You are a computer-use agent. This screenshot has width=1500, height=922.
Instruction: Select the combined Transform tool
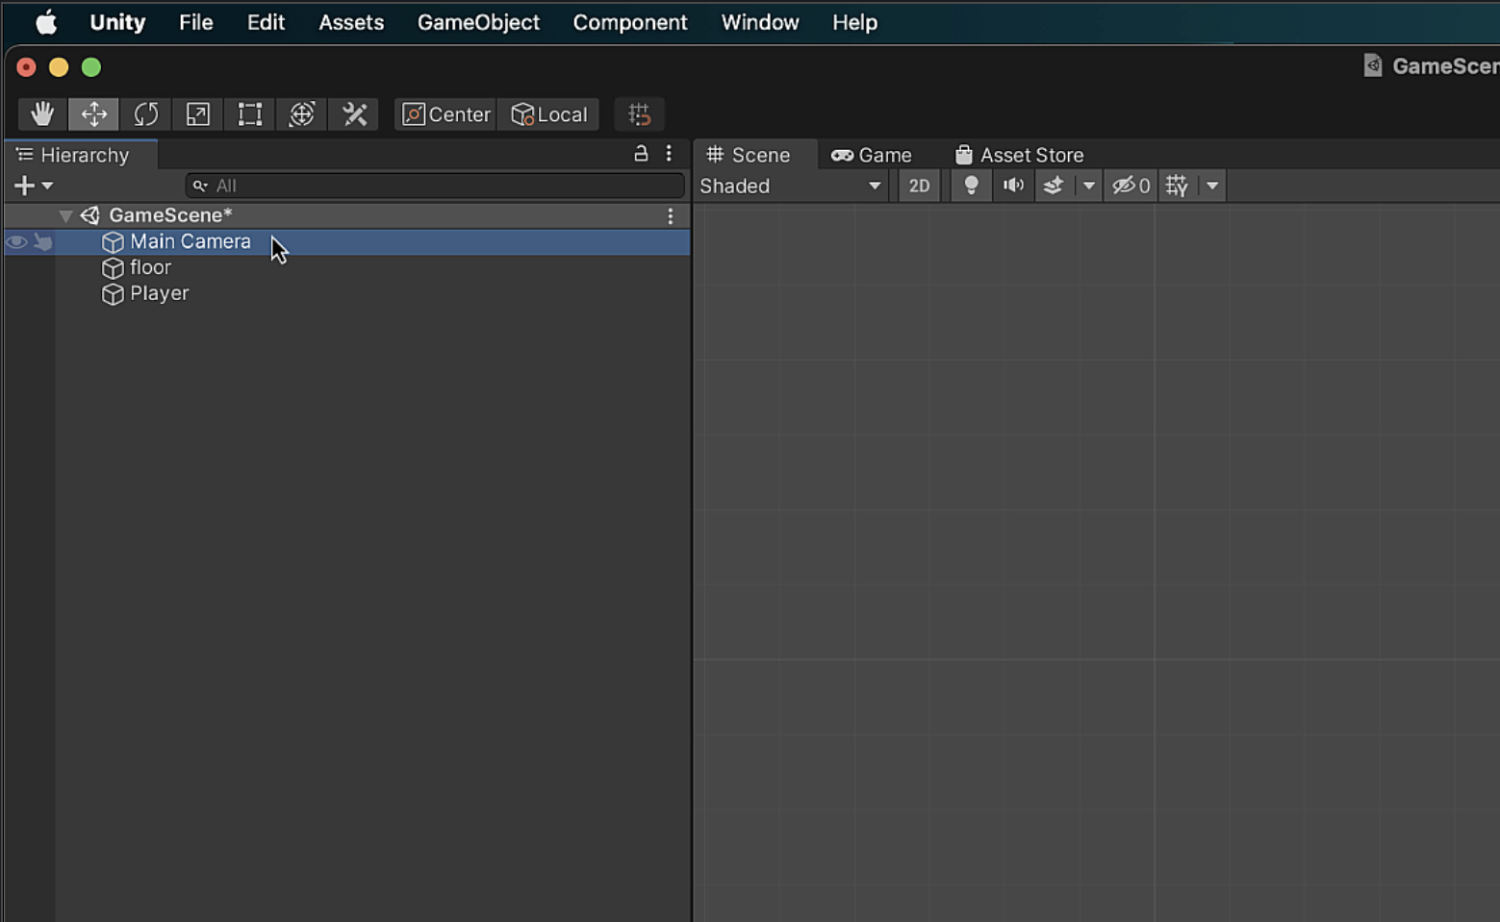point(302,114)
